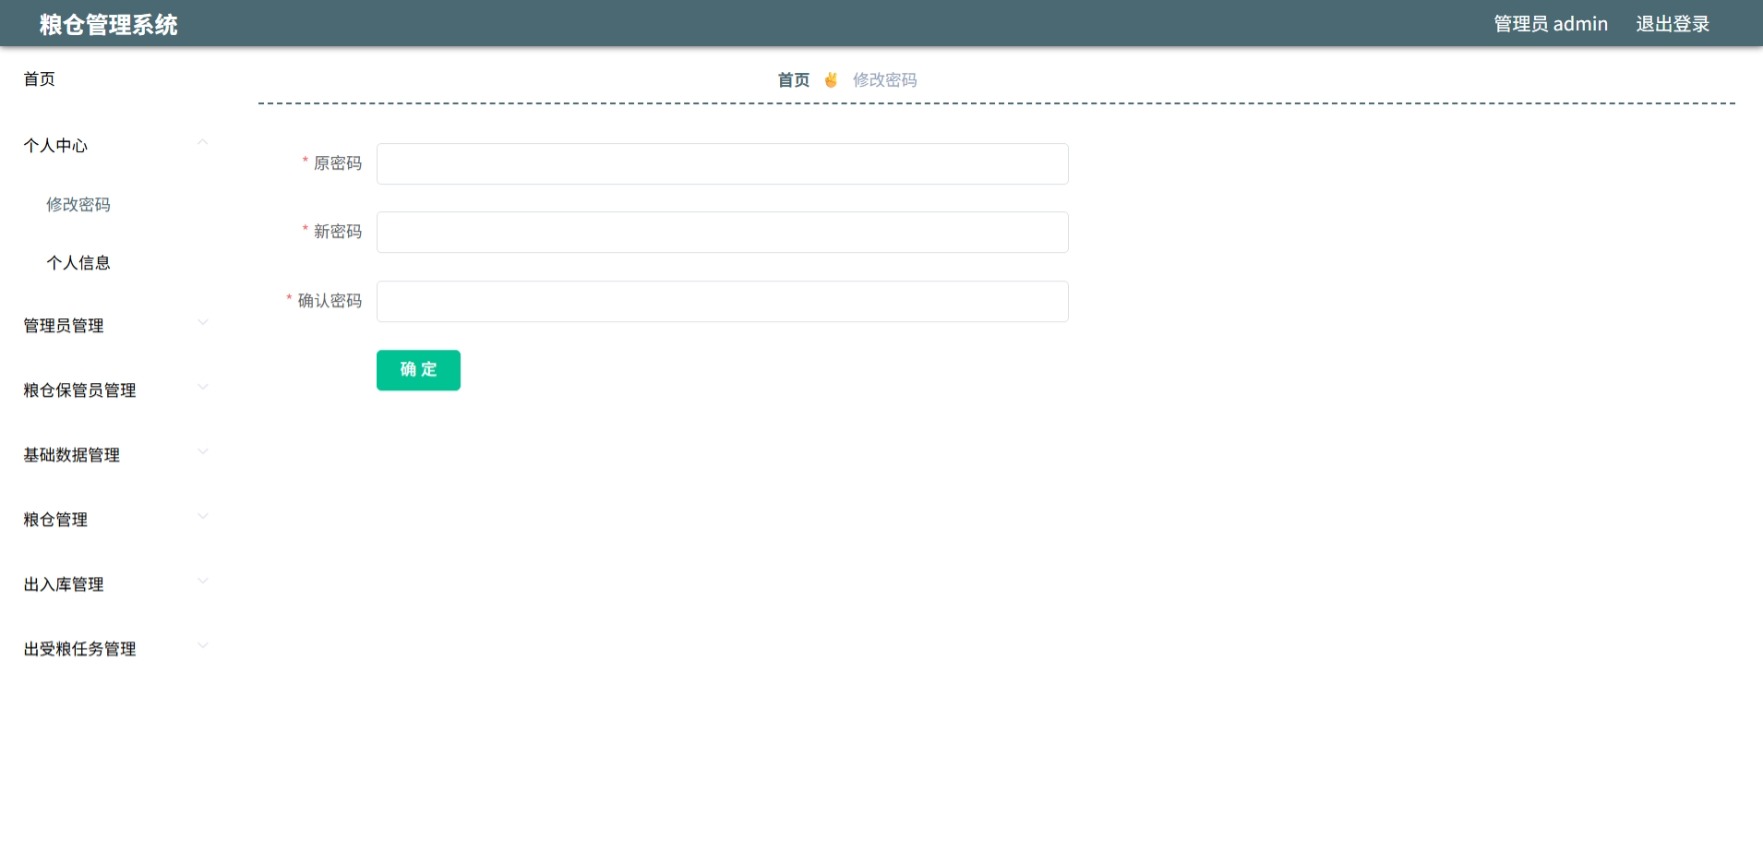Click the green 确定 button

tap(418, 370)
